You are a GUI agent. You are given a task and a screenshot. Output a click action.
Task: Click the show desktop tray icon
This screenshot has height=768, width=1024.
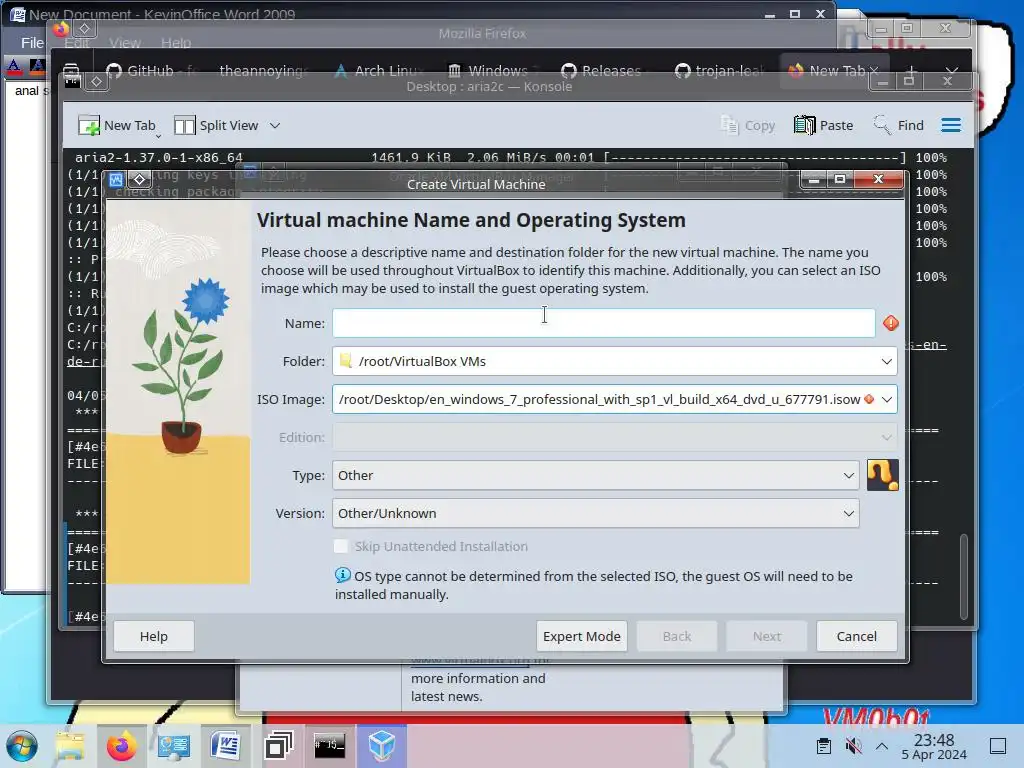tap(997, 746)
